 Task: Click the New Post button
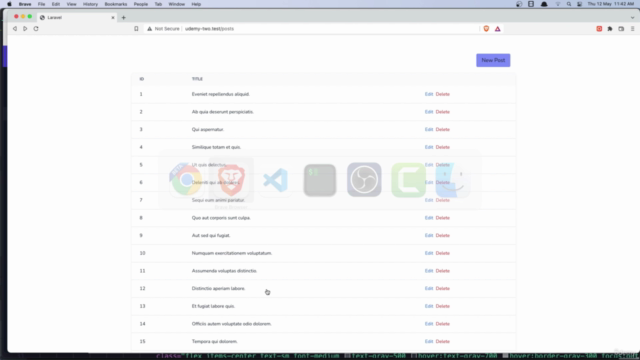pos(493,60)
